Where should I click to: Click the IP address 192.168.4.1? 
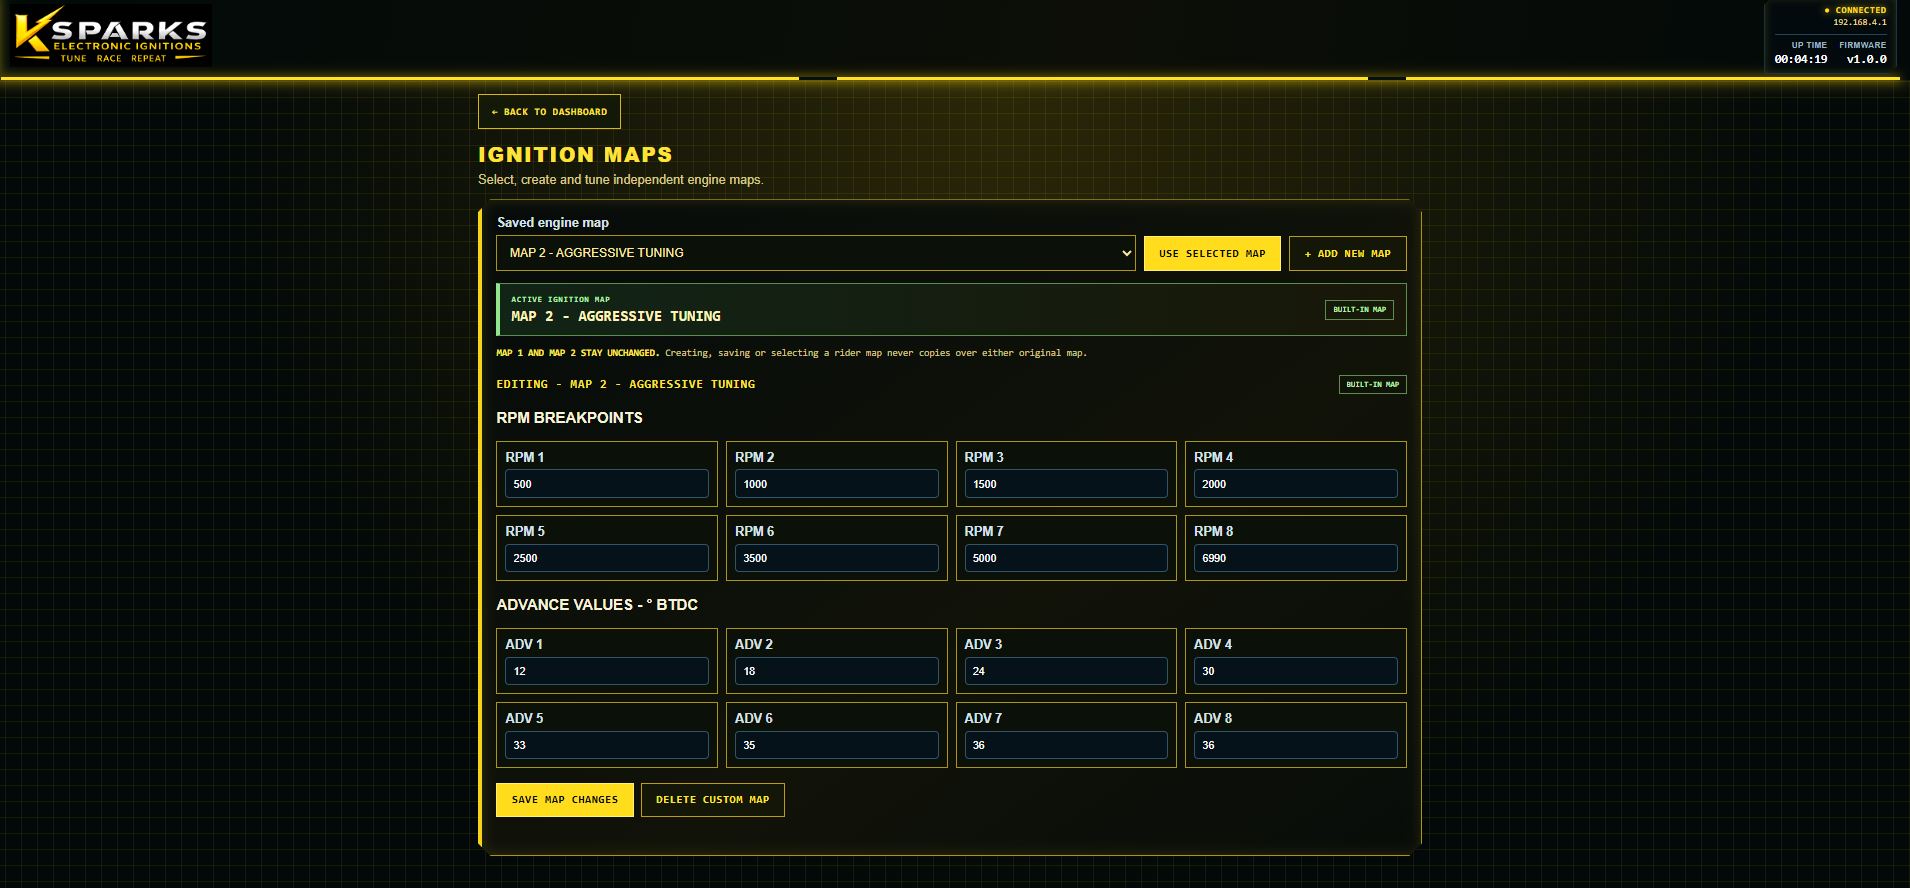pos(1860,22)
